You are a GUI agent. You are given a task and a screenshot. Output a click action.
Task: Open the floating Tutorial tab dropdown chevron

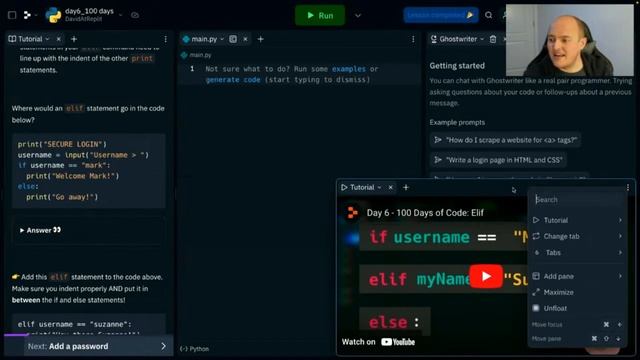[x=379, y=187]
